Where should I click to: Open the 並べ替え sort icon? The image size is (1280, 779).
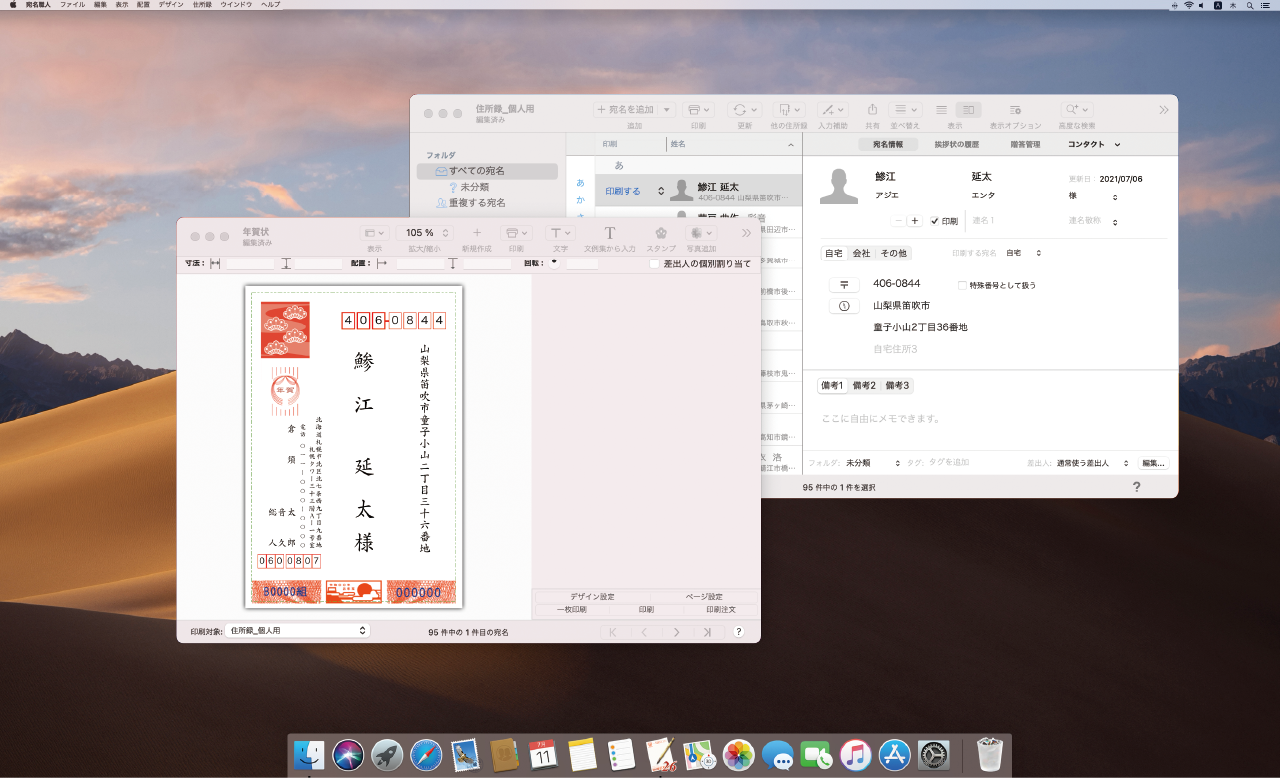(905, 109)
